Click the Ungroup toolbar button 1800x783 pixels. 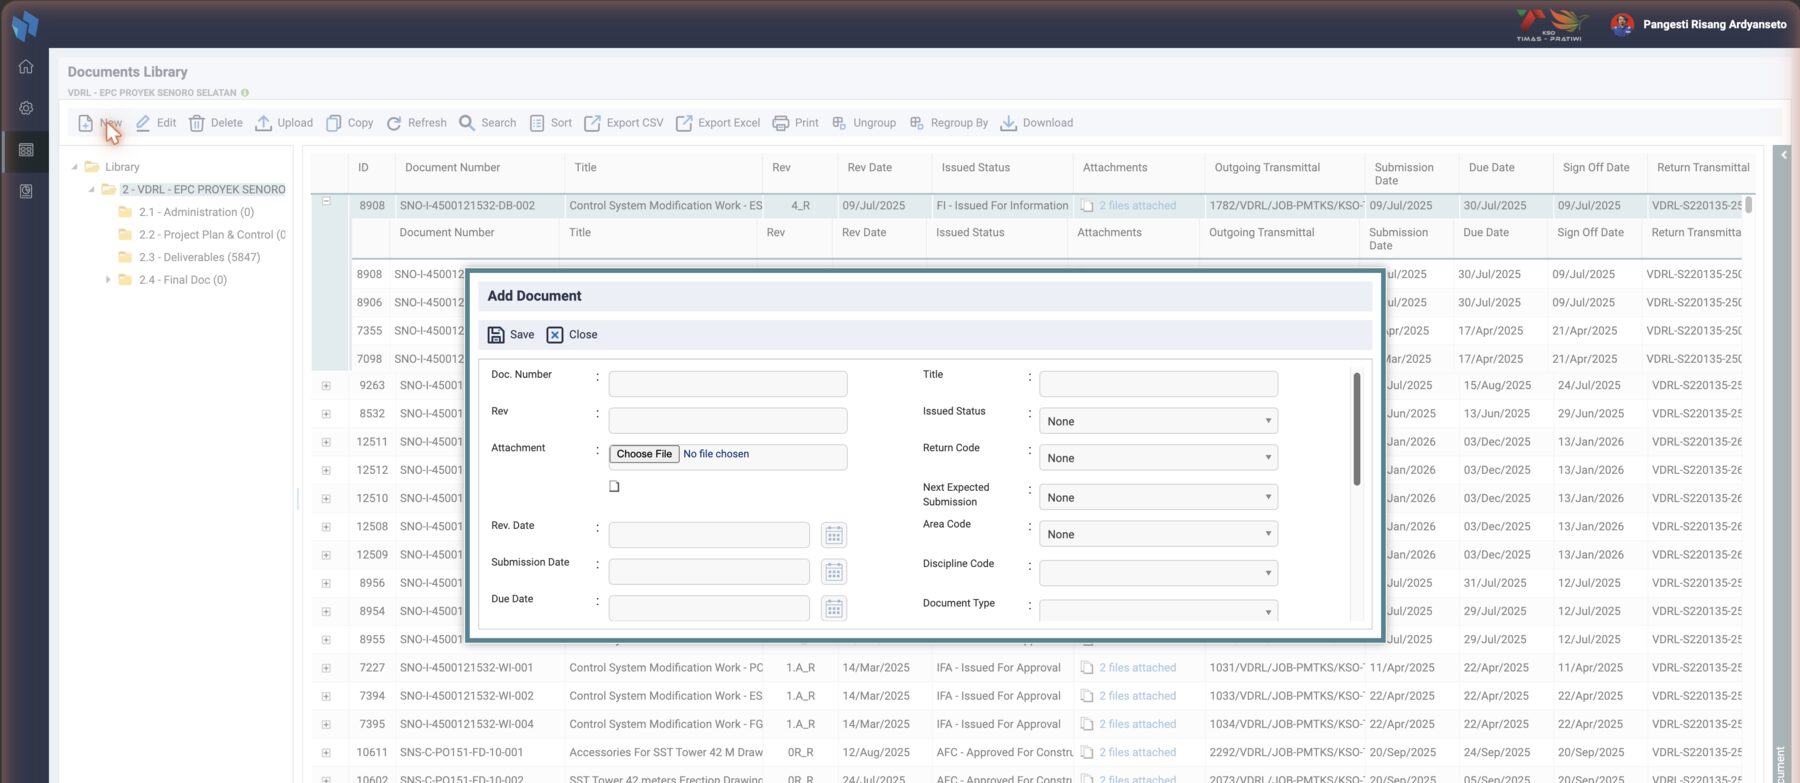[x=863, y=123]
